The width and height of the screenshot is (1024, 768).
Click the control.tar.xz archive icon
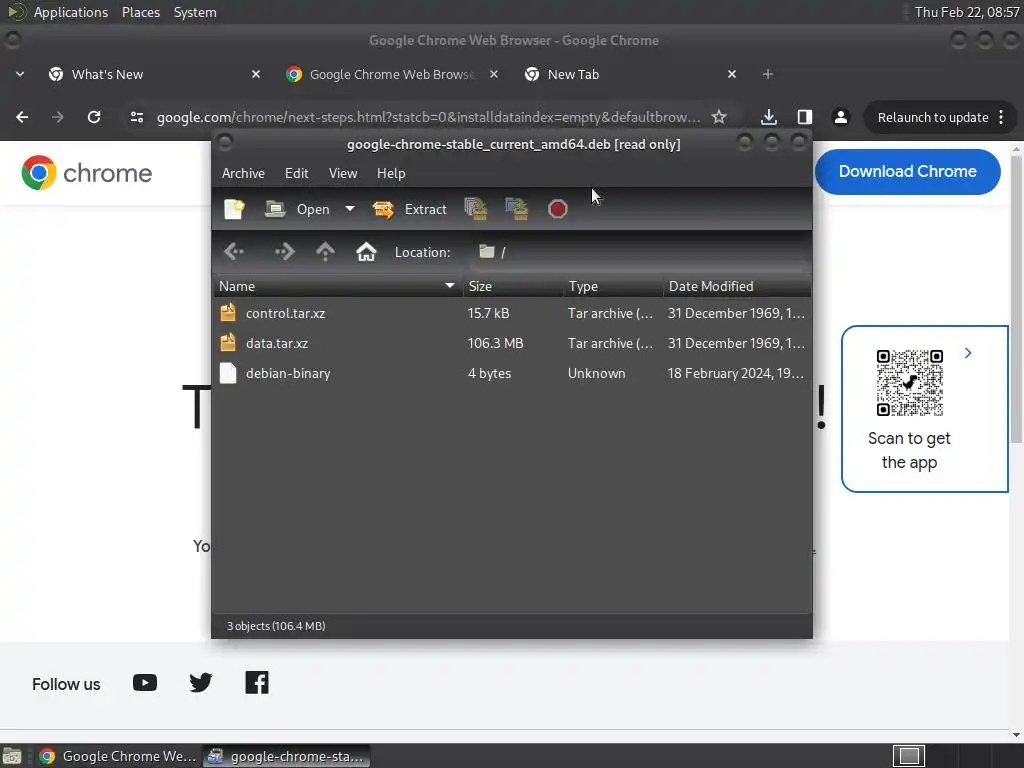[228, 313]
